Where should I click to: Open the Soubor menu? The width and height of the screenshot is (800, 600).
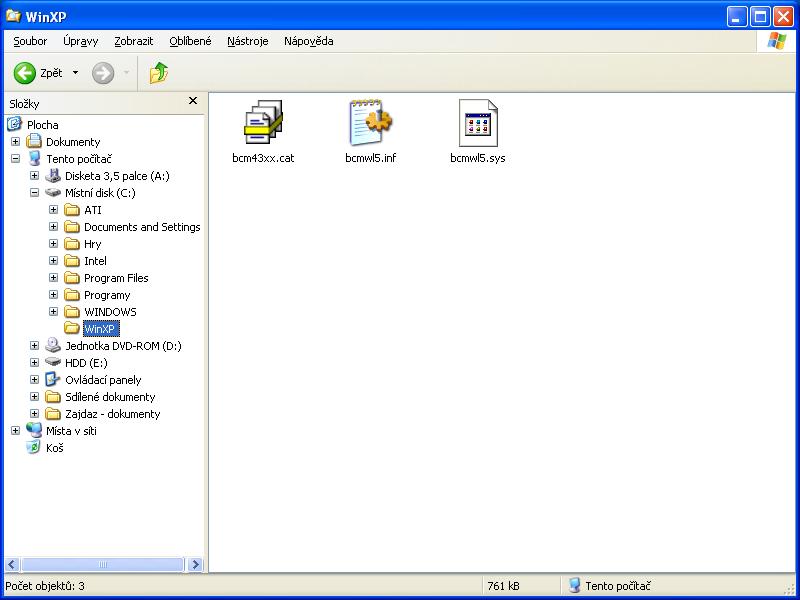[x=30, y=41]
